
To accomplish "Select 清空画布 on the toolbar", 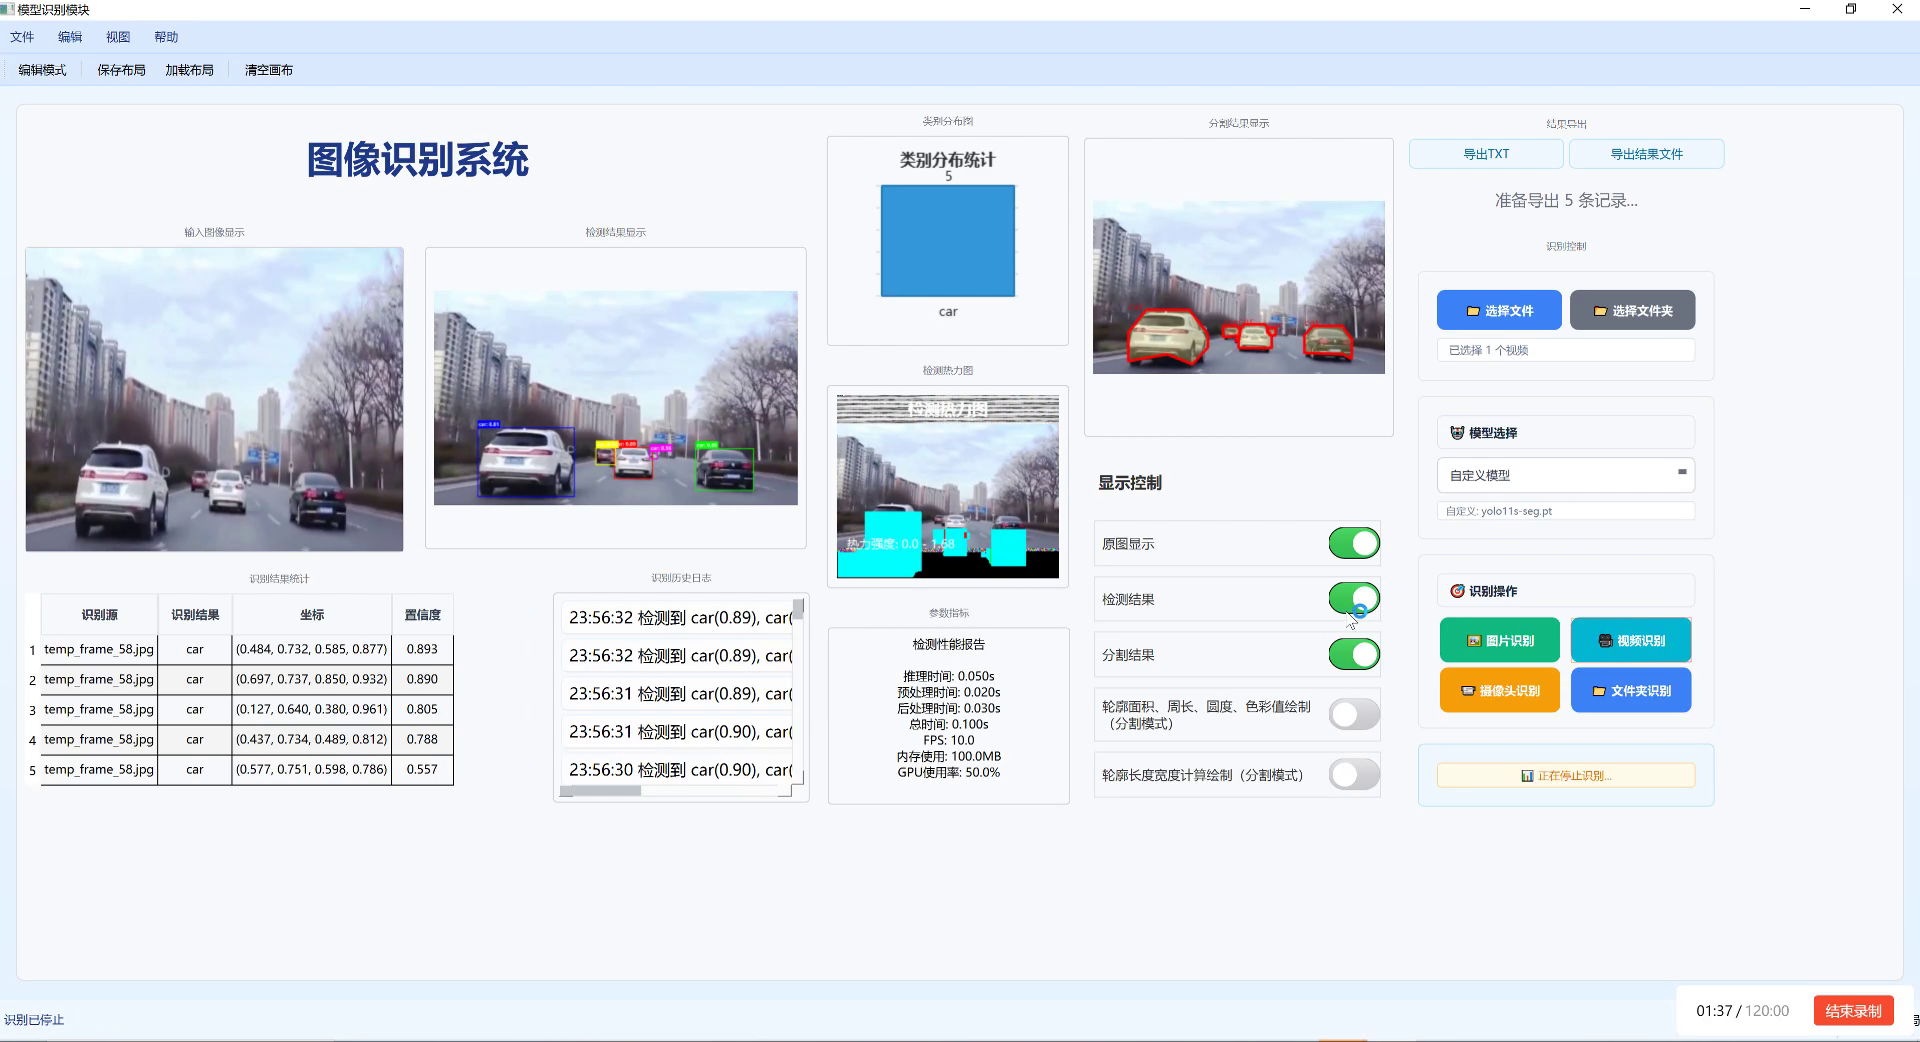I will point(267,69).
